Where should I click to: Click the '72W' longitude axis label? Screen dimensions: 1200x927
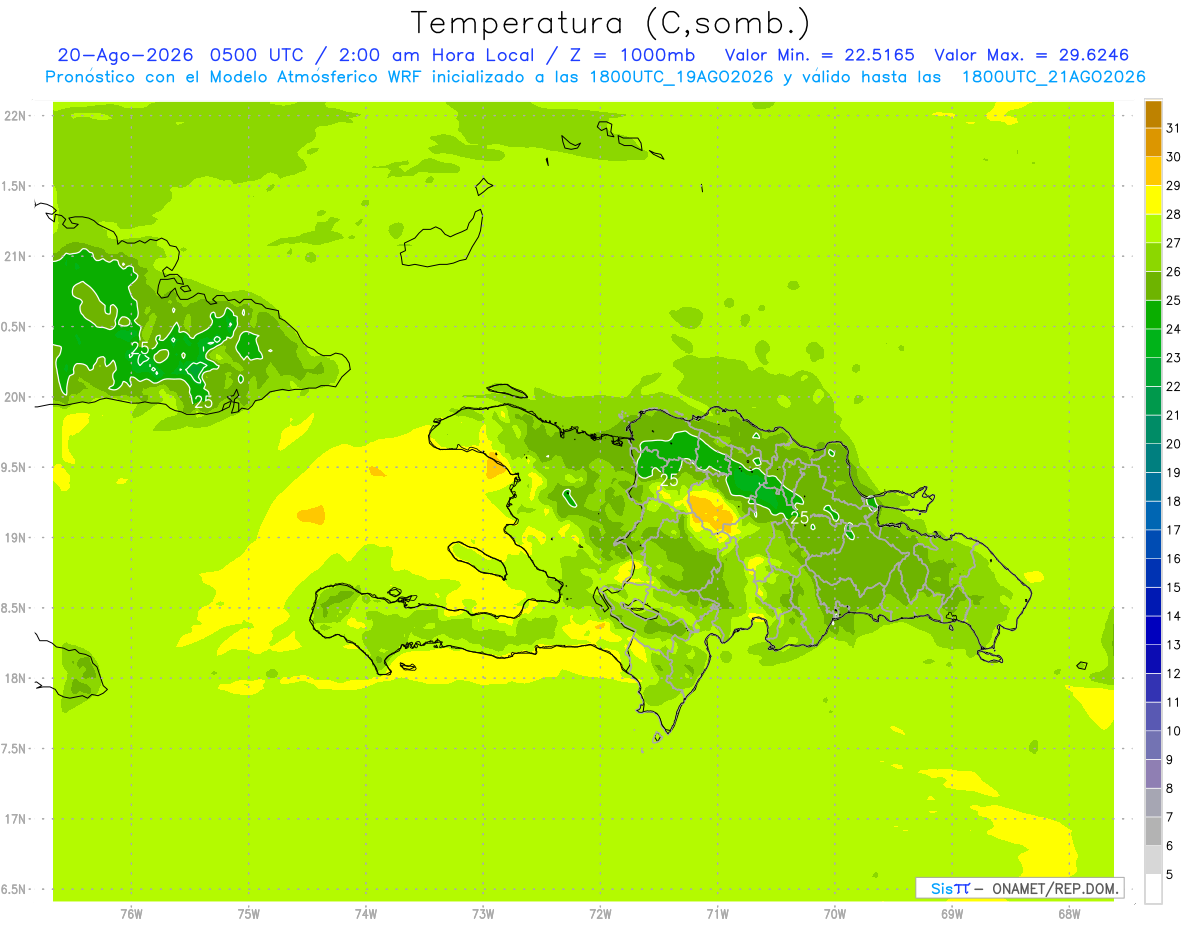[600, 914]
